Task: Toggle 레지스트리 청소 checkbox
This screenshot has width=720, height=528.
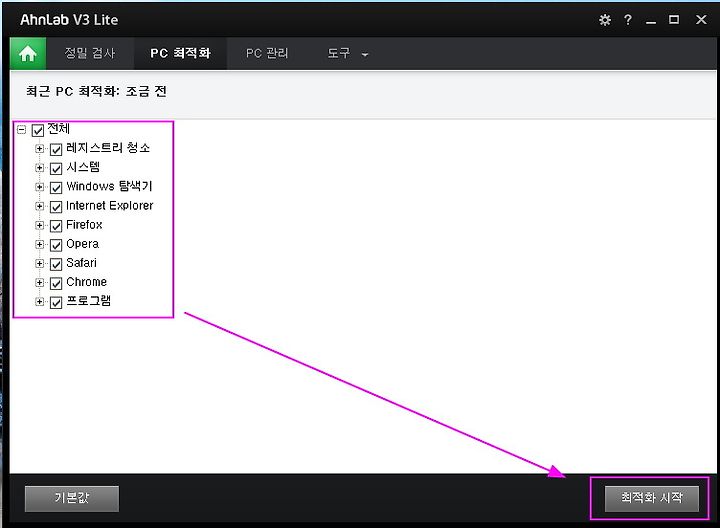Action: click(56, 149)
